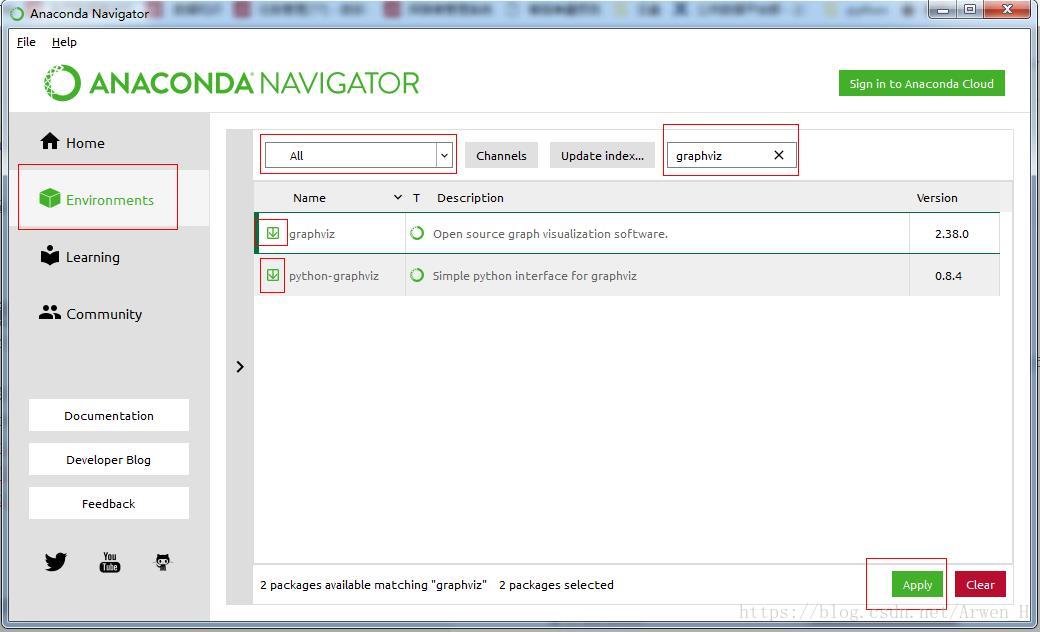Open the GitHub octocat icon

pos(162,562)
